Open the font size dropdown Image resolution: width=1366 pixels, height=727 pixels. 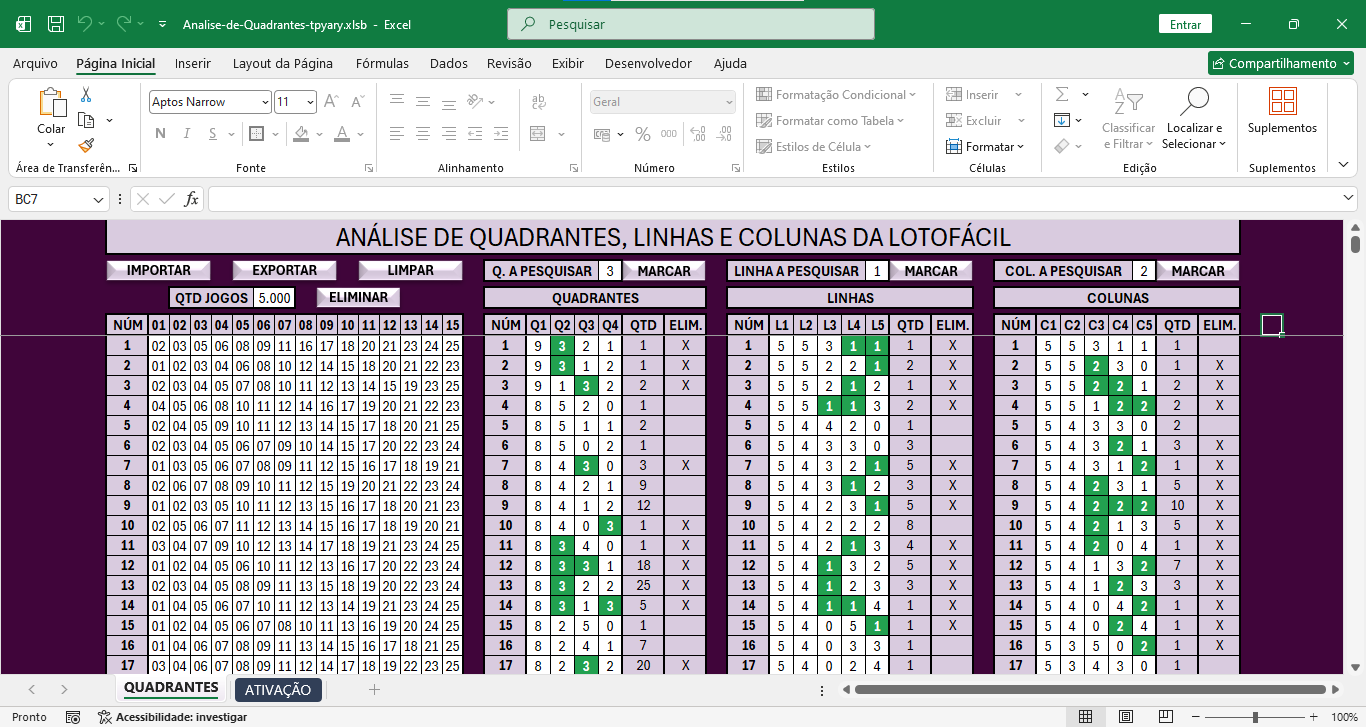(311, 102)
